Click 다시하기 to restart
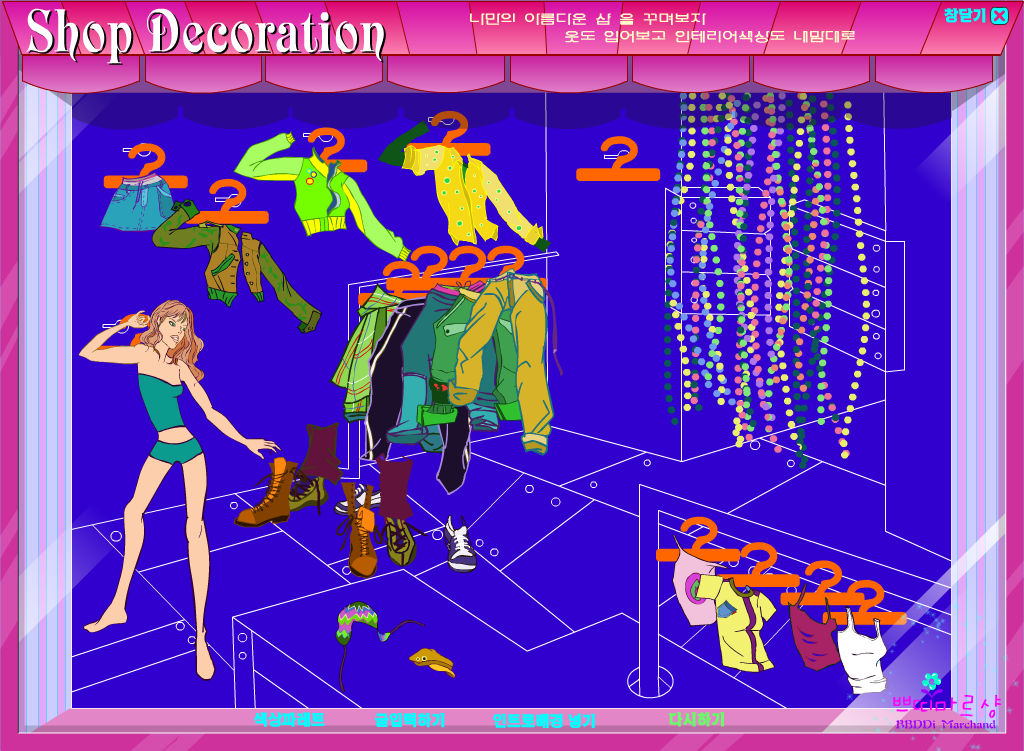 (x=697, y=720)
